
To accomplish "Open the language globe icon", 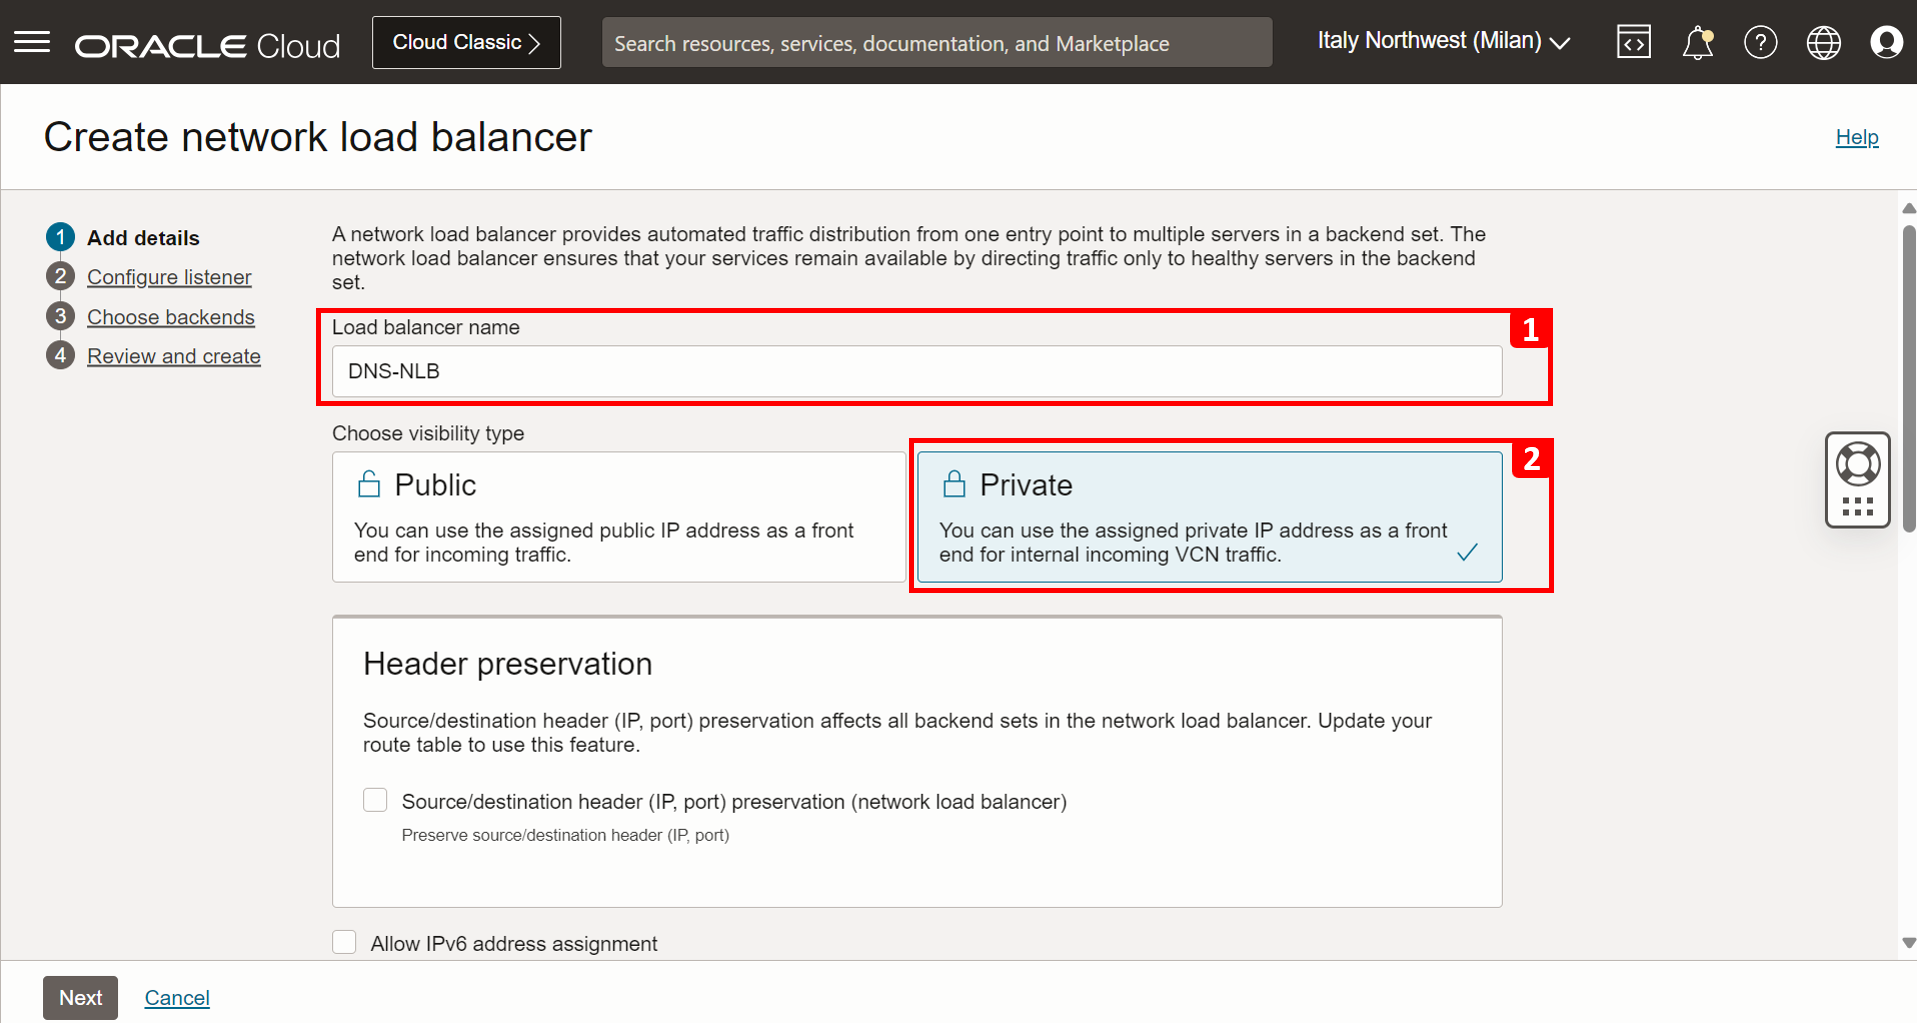I will pos(1823,42).
